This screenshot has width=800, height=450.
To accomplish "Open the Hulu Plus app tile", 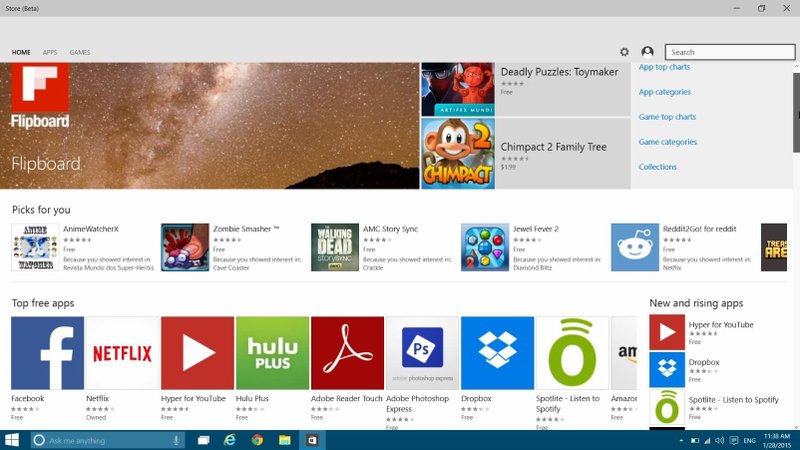I will (272, 353).
